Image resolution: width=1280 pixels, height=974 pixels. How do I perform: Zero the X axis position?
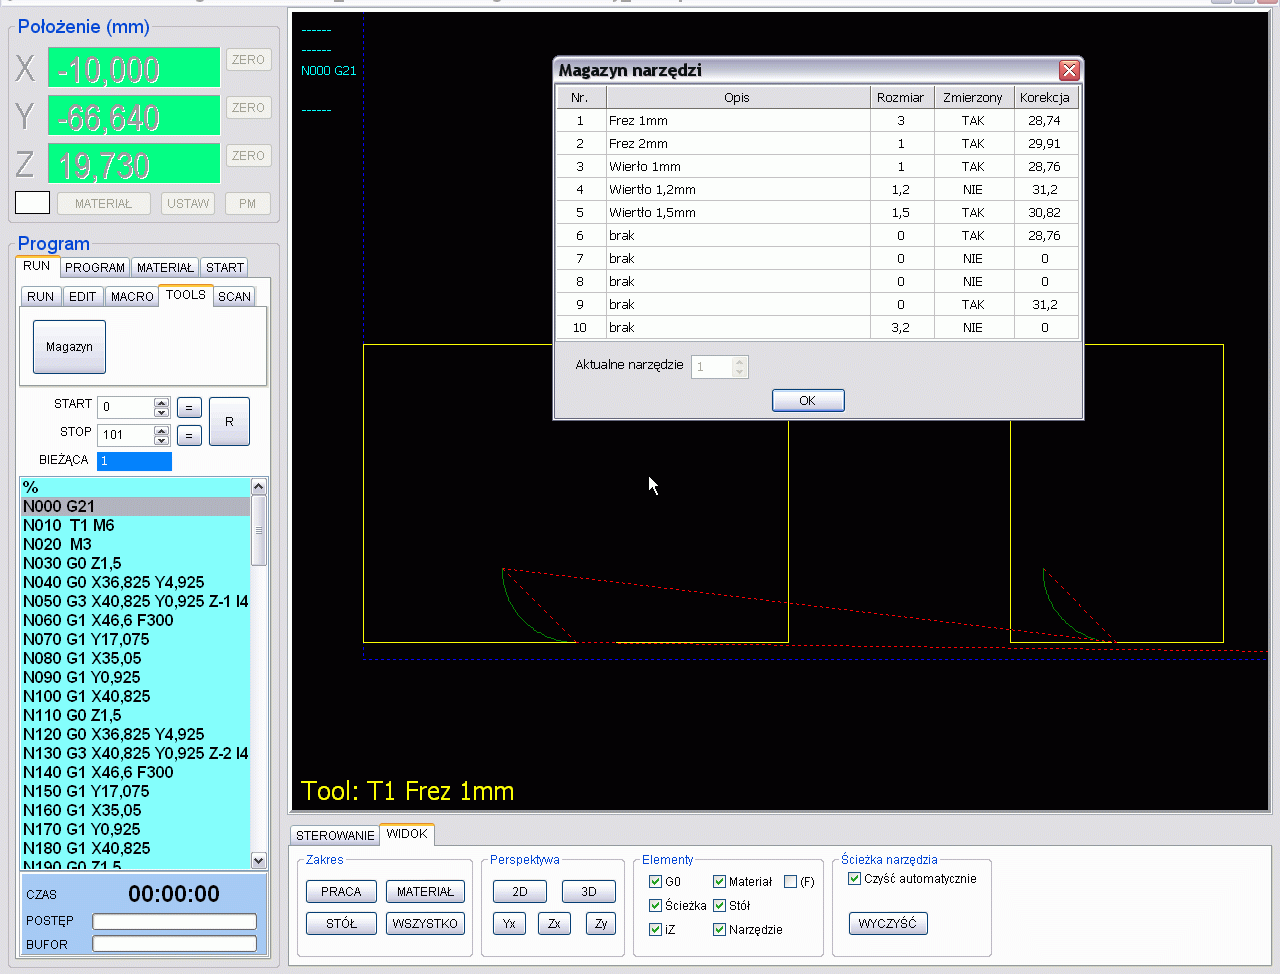[248, 60]
